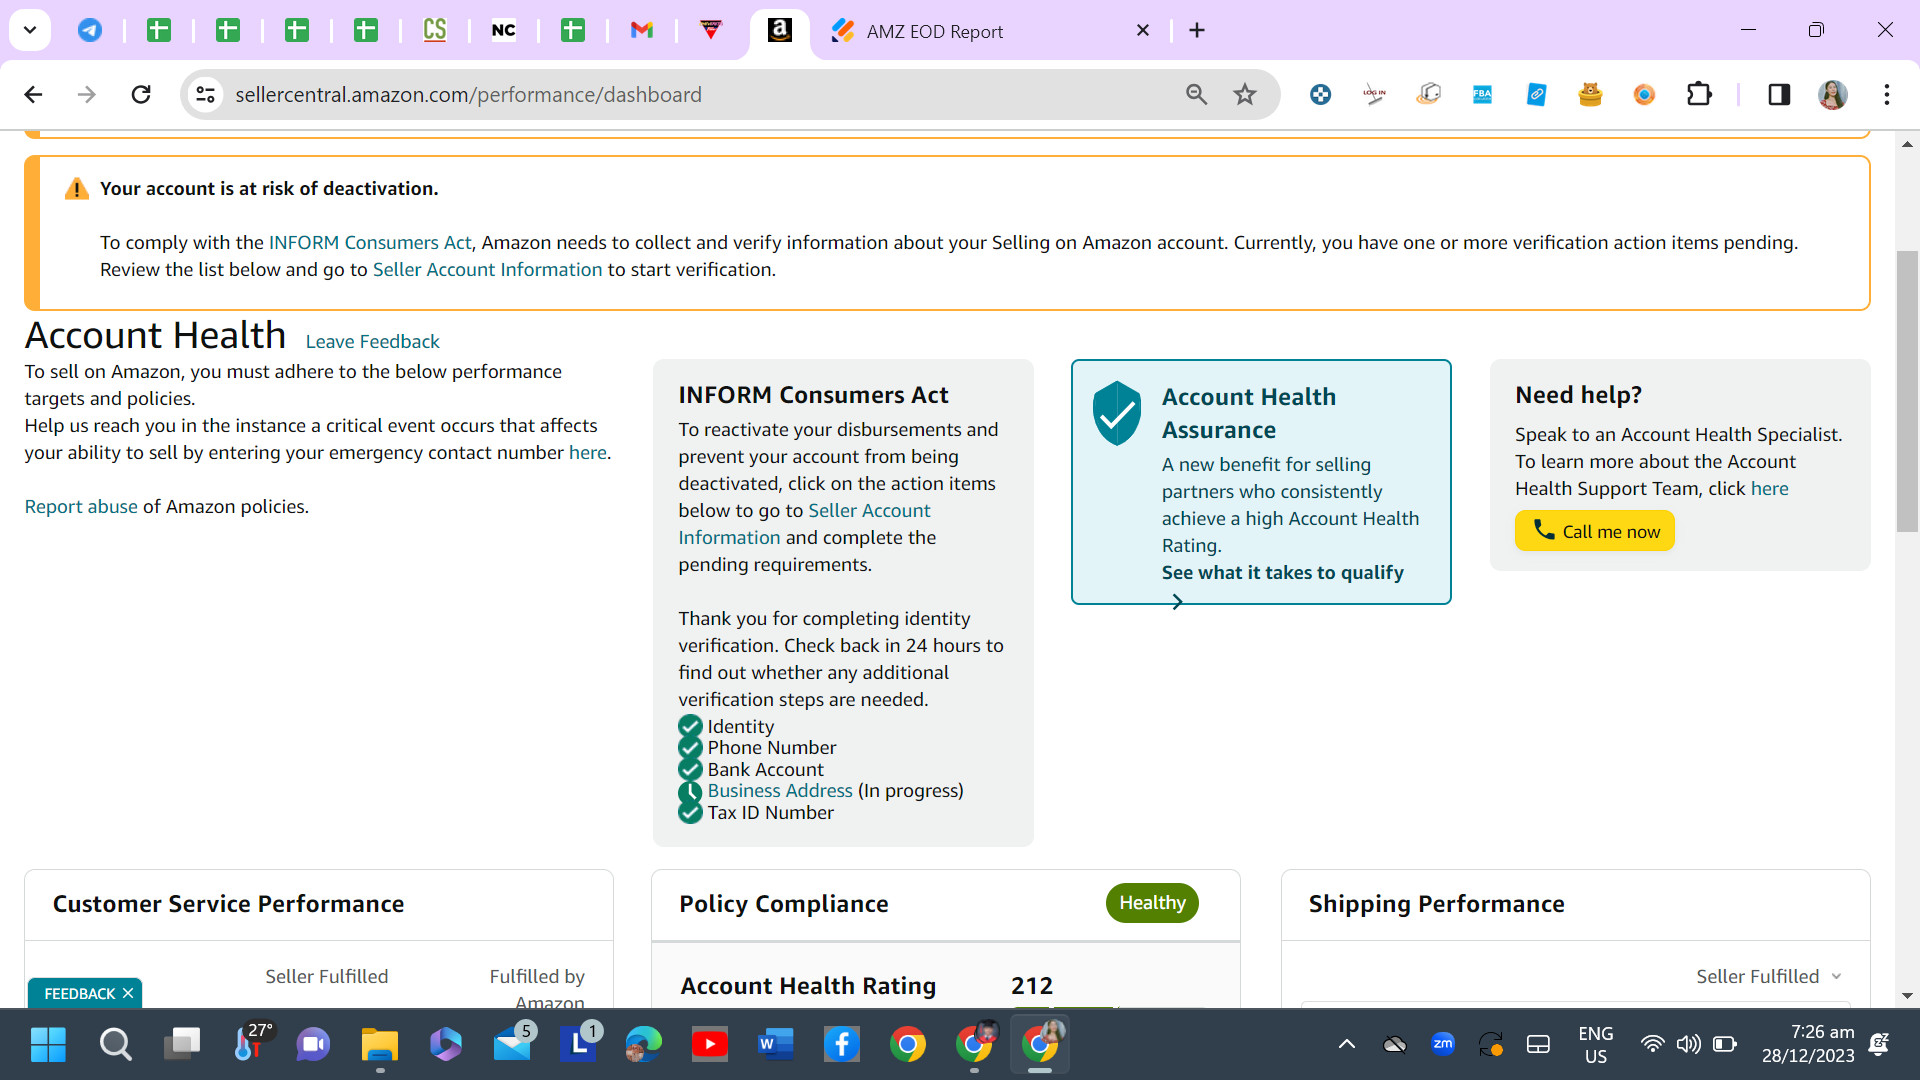
Task: Open the Zoom tray icon
Action: [1443, 1044]
